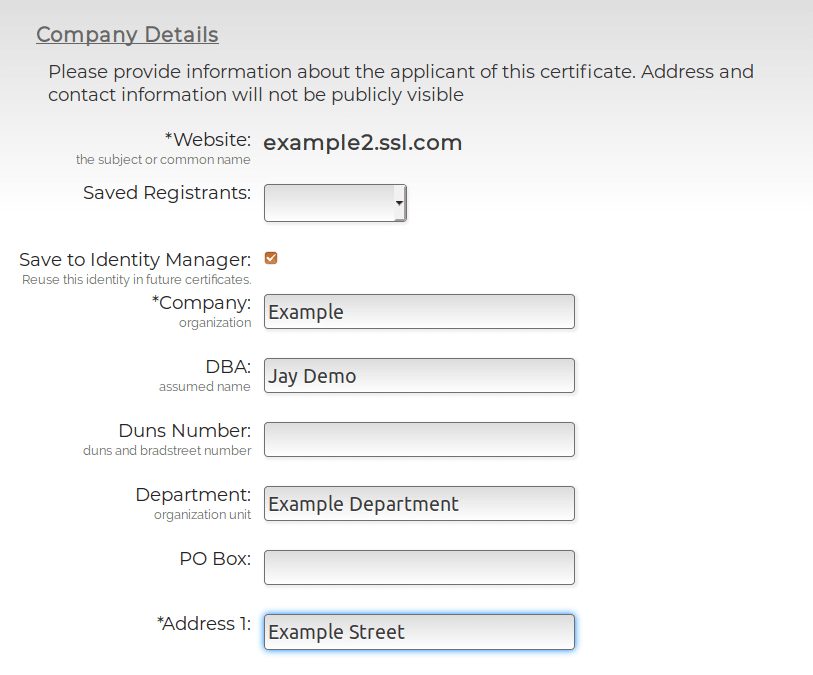The width and height of the screenshot is (813, 675).
Task: Click the Company Details heading
Action: 127,35
